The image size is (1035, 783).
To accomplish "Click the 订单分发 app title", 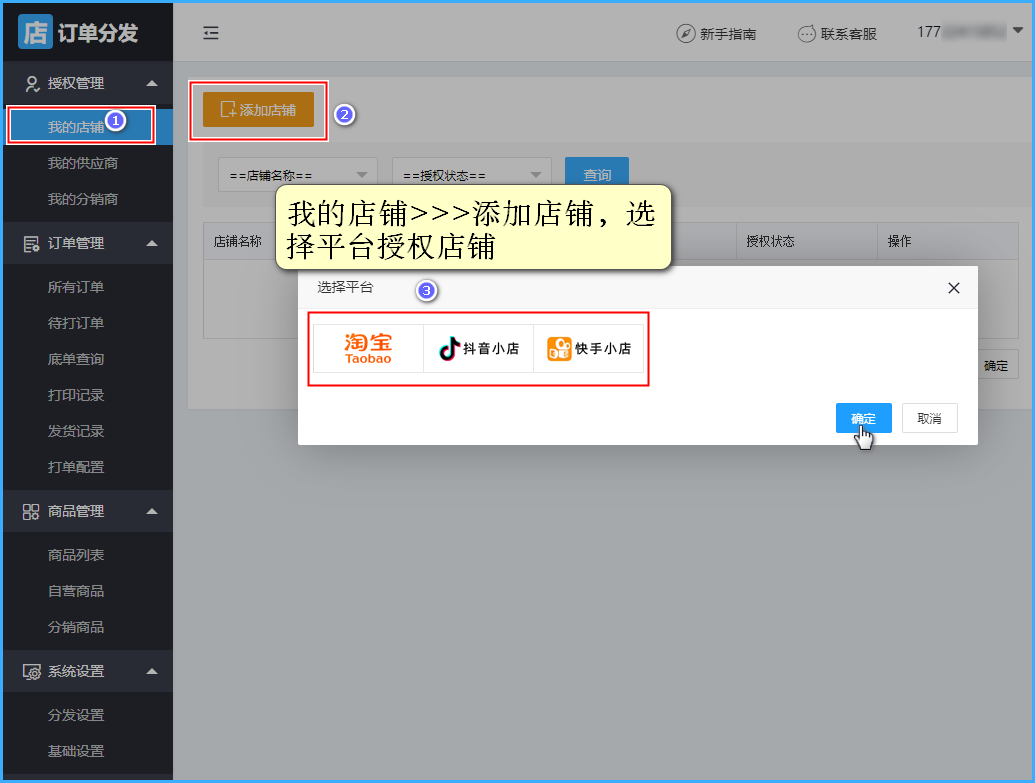I will coord(98,33).
